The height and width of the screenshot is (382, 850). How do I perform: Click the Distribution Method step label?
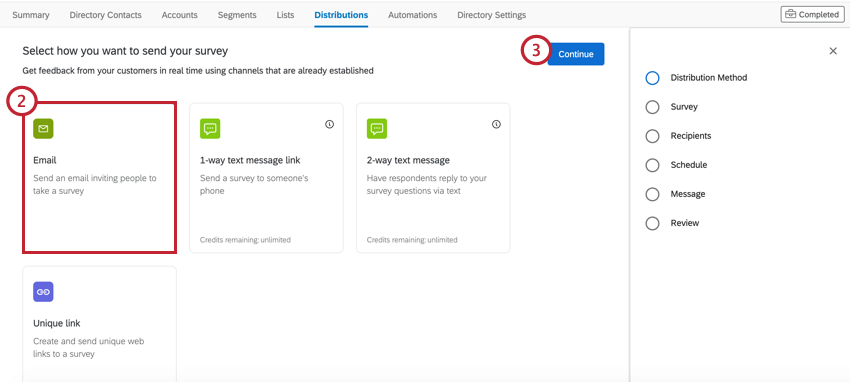point(709,77)
